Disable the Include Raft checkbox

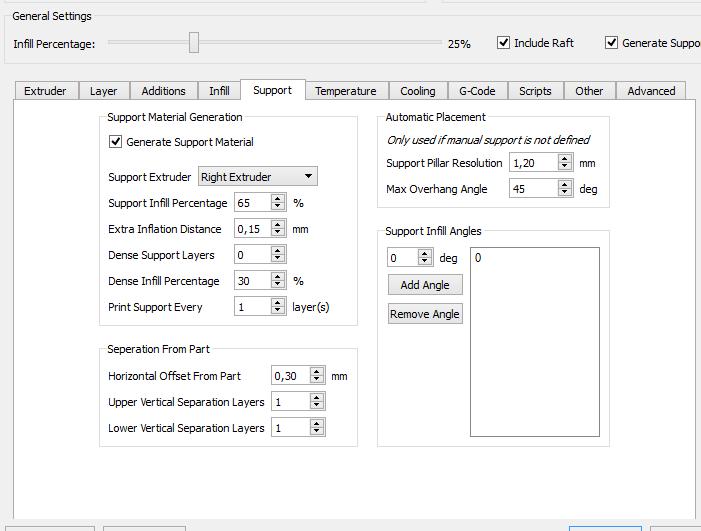pyautogui.click(x=504, y=43)
